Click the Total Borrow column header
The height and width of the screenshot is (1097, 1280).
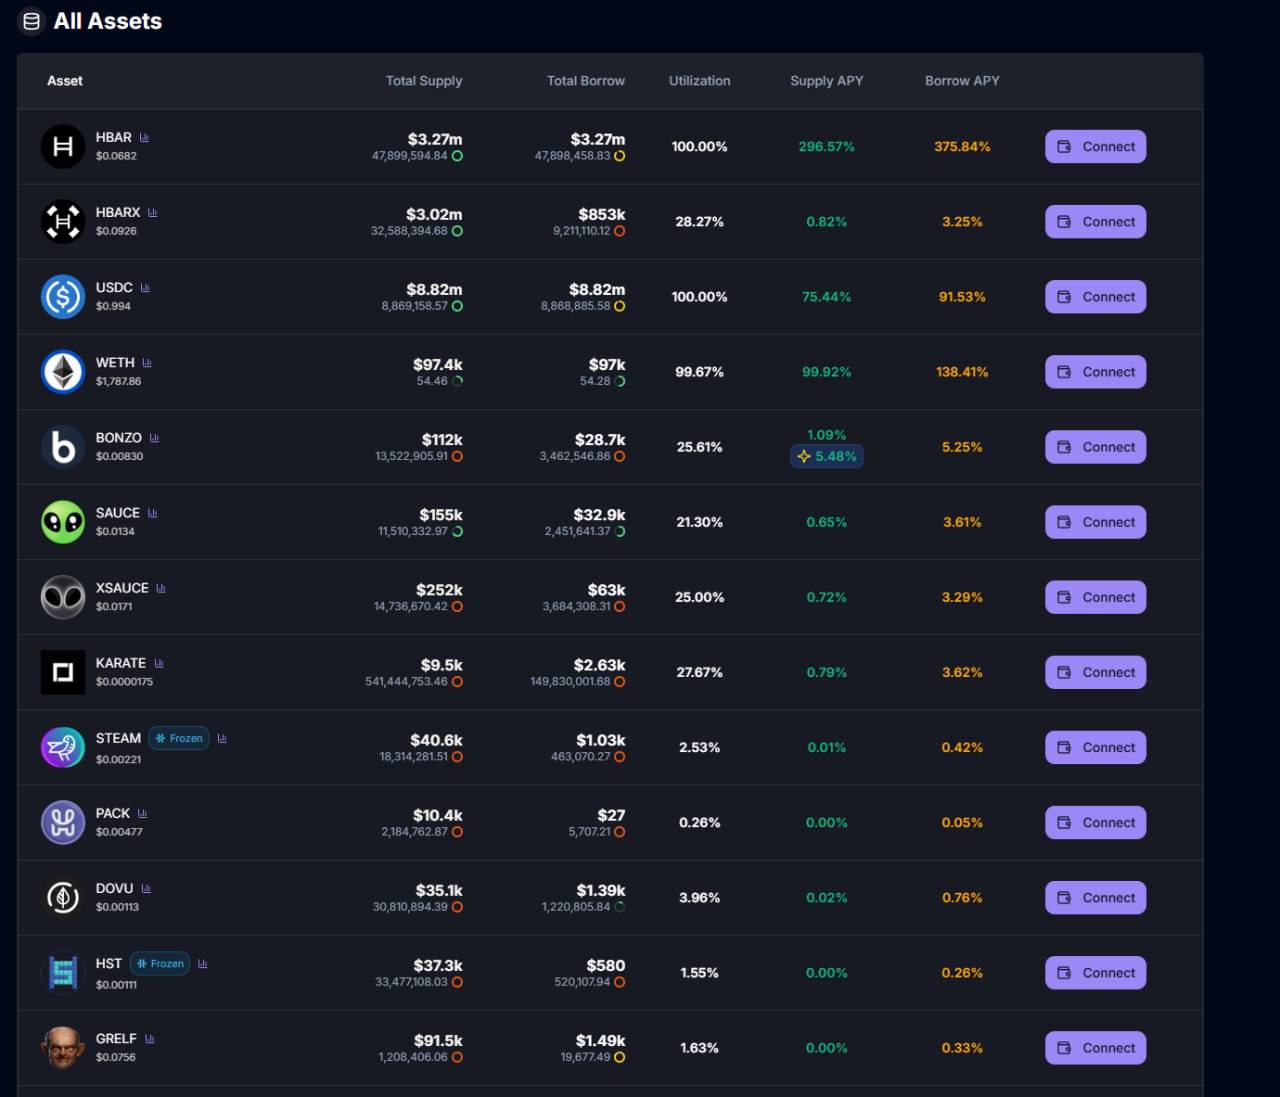click(x=586, y=81)
